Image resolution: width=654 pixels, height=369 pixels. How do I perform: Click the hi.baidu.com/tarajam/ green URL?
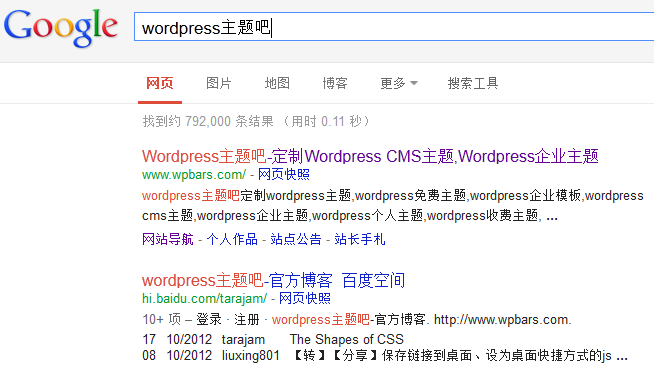tap(204, 299)
